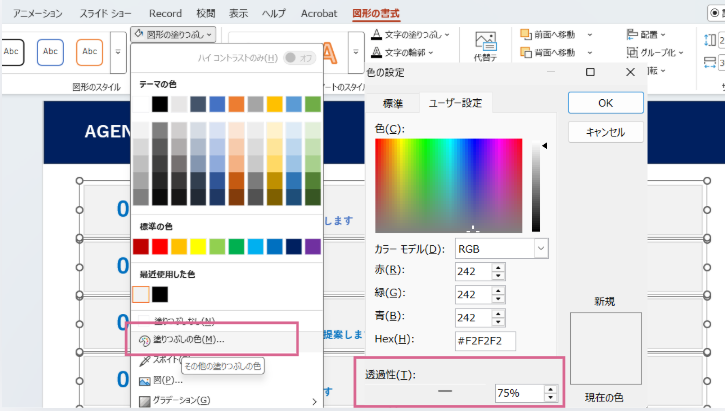Choose グラデーション(G) submenu item
Image resolution: width=725 pixels, height=411 pixels.
click(227, 400)
